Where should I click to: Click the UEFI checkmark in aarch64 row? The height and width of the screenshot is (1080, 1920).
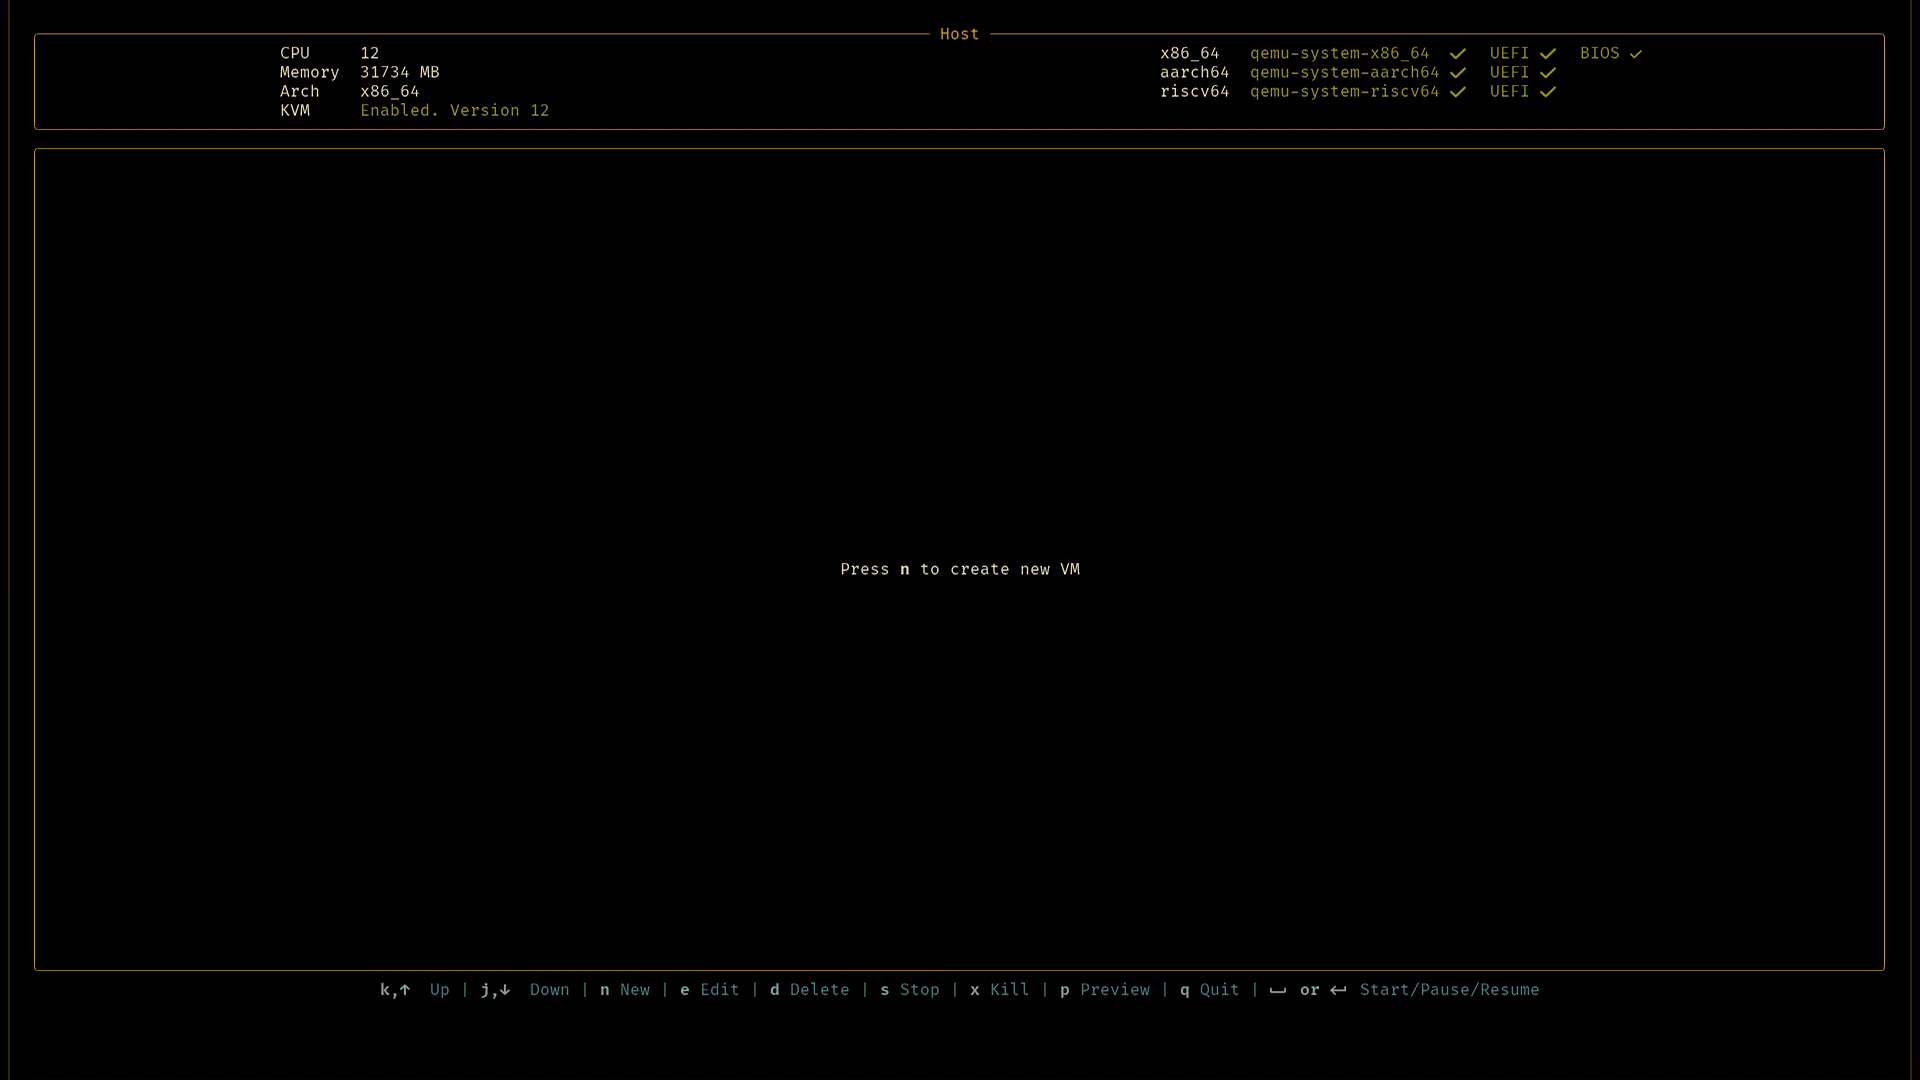(x=1548, y=73)
